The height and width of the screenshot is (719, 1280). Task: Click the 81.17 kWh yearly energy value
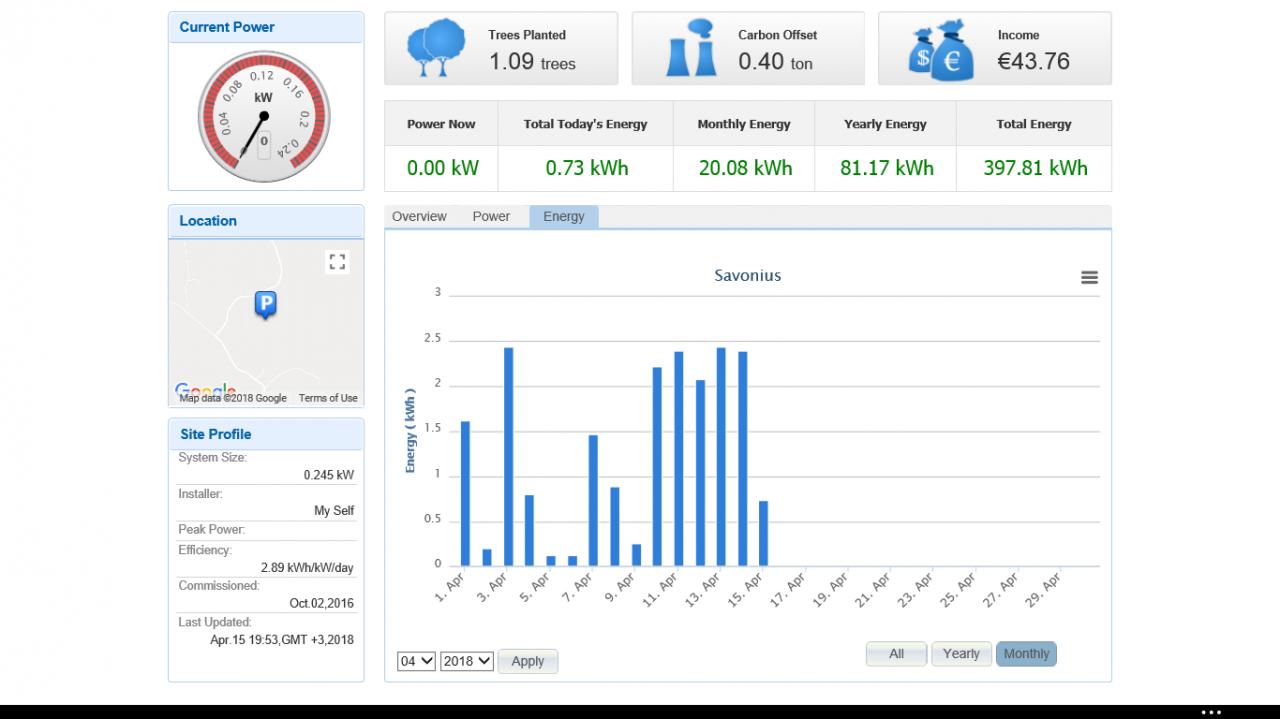887,168
